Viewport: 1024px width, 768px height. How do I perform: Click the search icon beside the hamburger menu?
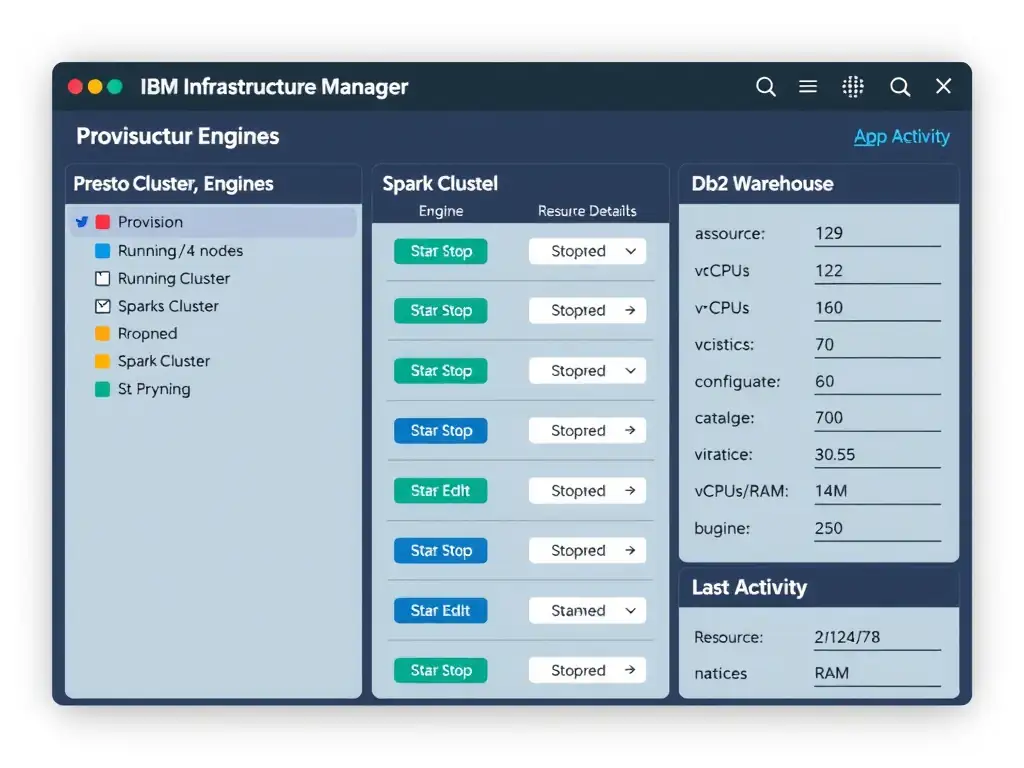[765, 86]
